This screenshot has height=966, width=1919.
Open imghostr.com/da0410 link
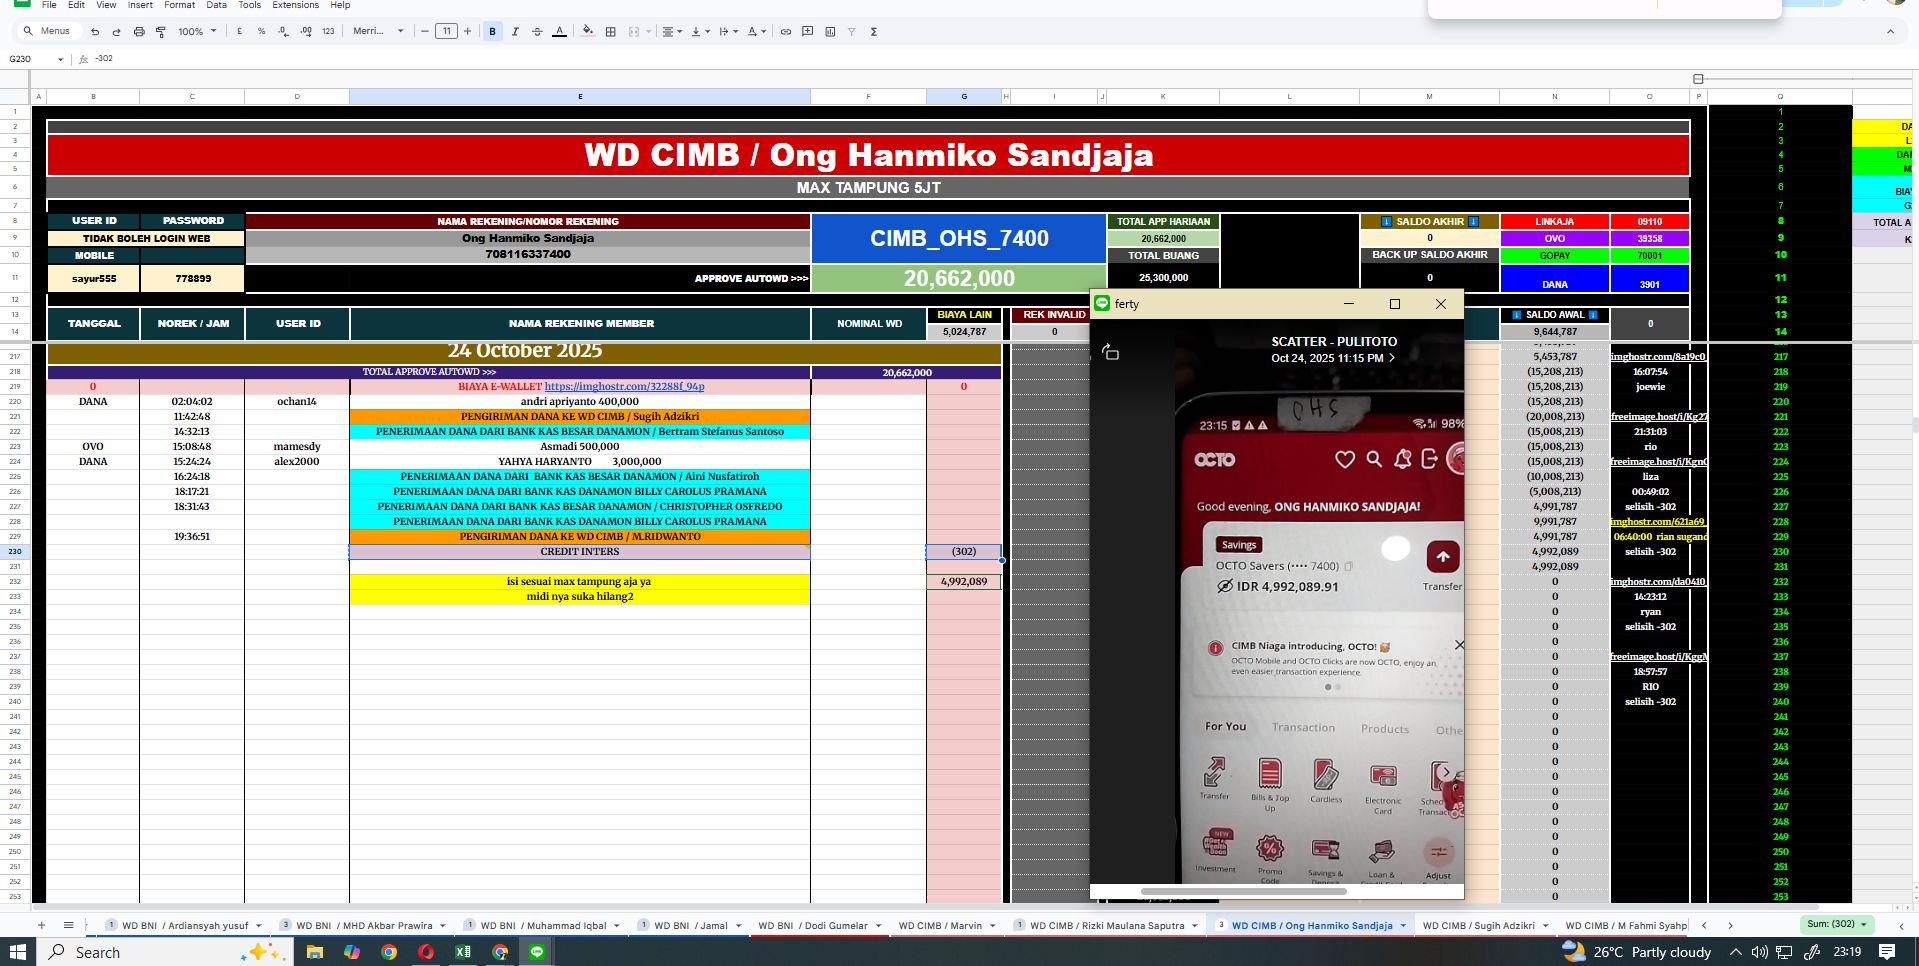point(1658,582)
